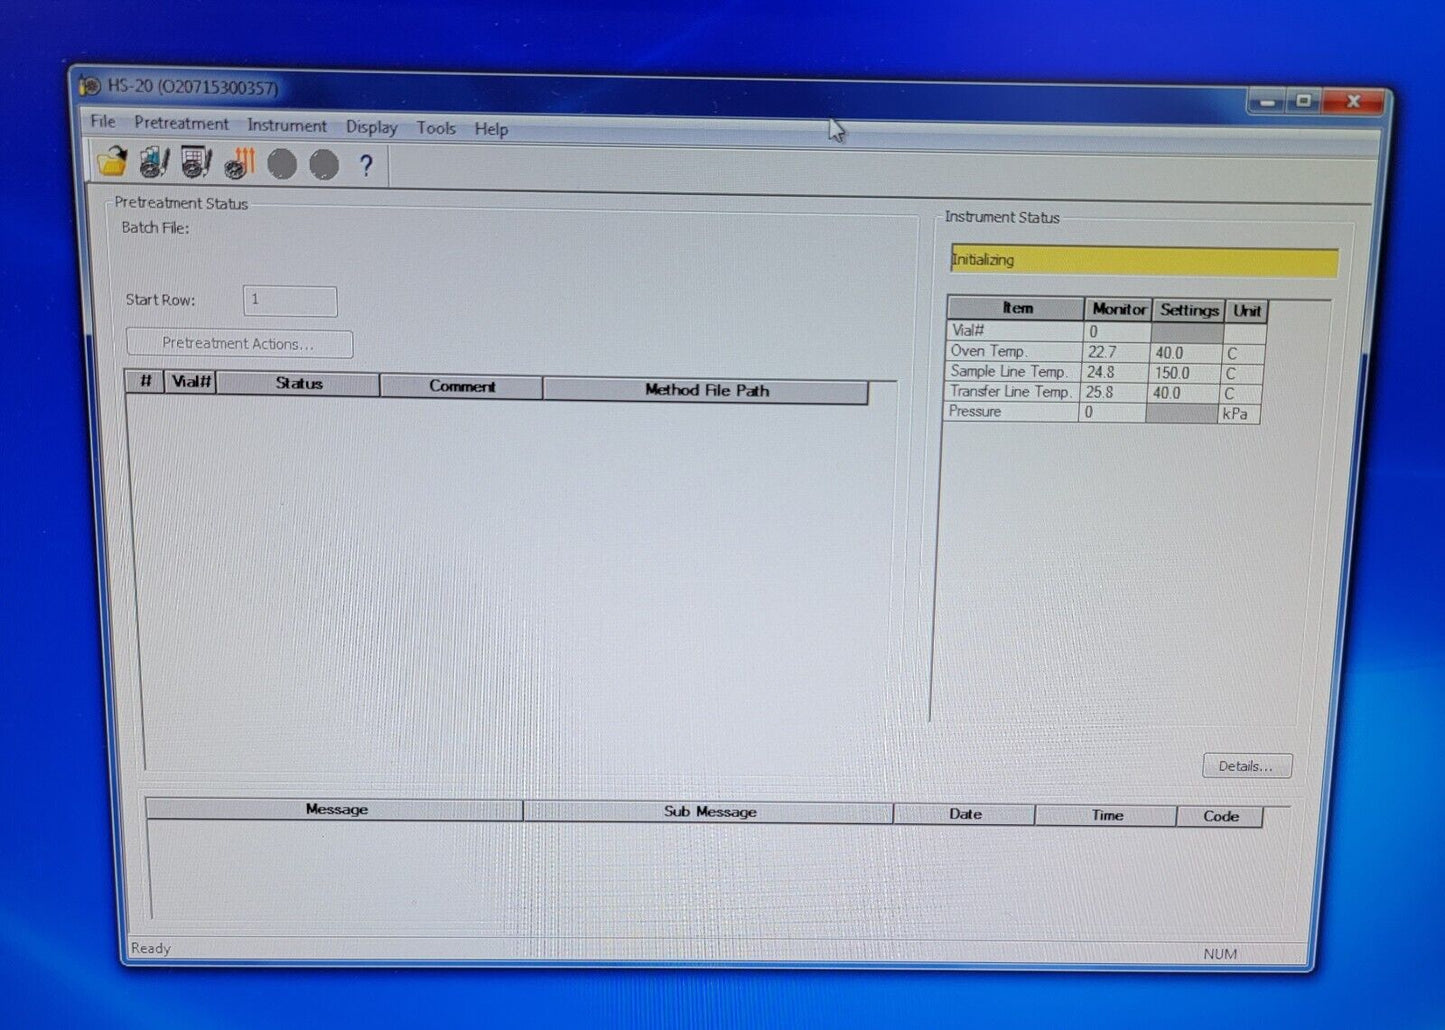
Task: Click the Vial# column header in batch table
Action: coord(191,382)
